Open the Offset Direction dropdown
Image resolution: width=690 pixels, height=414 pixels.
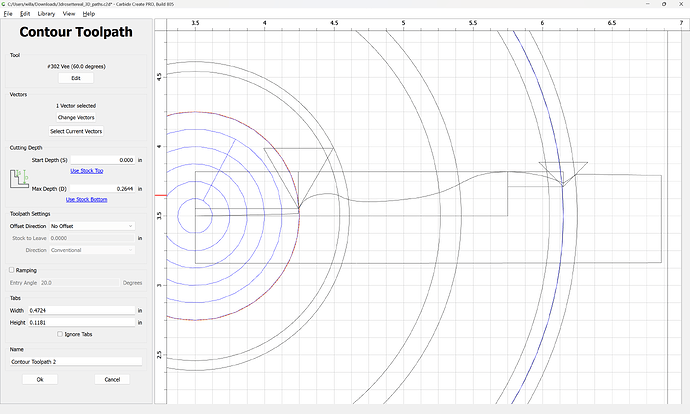click(x=92, y=226)
